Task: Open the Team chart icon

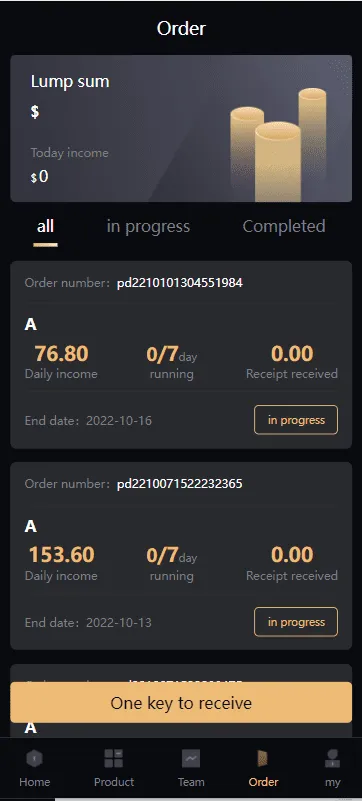Action: tap(191, 759)
